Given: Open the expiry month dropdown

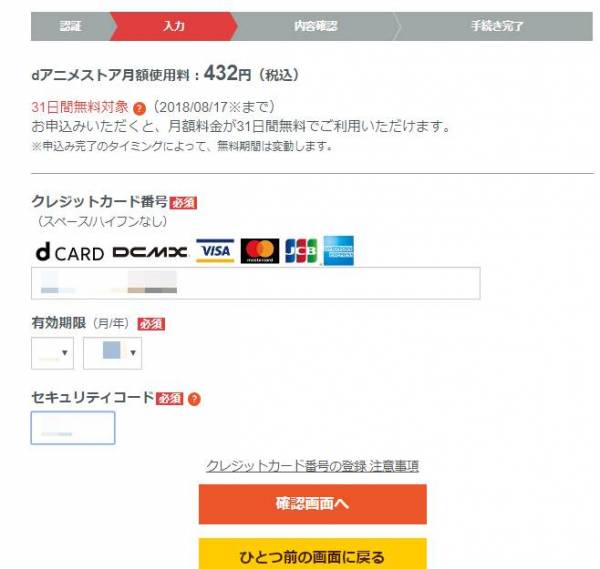Looking at the screenshot, I should click(x=52, y=353).
